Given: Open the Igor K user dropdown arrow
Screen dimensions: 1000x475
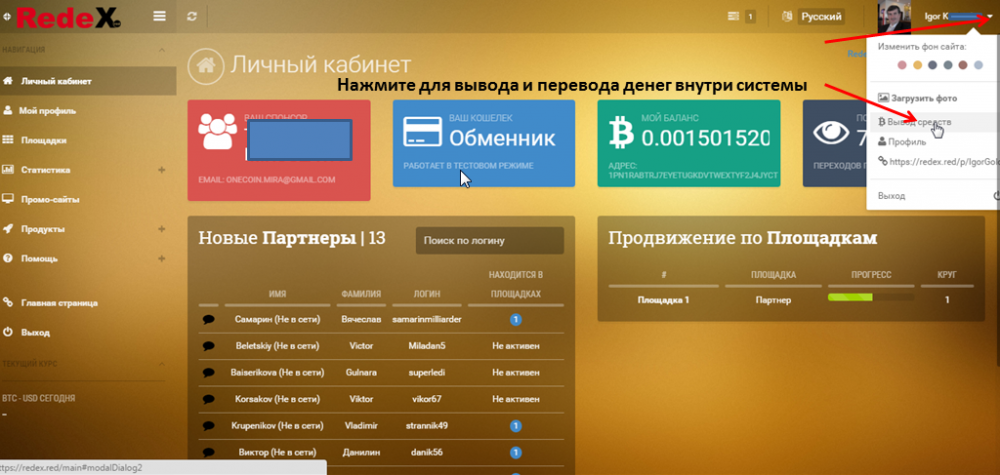Looking at the screenshot, I should (x=989, y=17).
